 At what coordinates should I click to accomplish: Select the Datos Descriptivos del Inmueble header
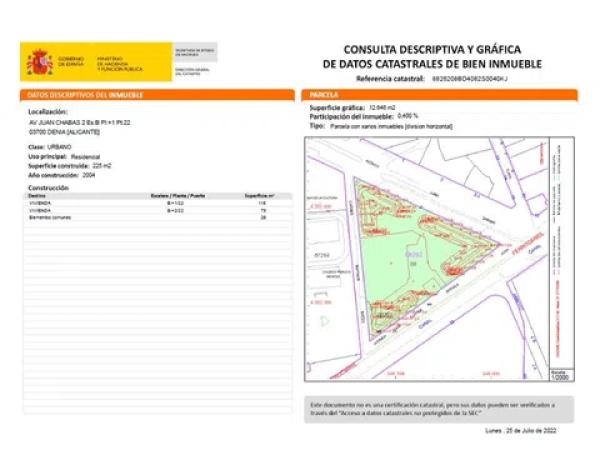click(x=85, y=94)
